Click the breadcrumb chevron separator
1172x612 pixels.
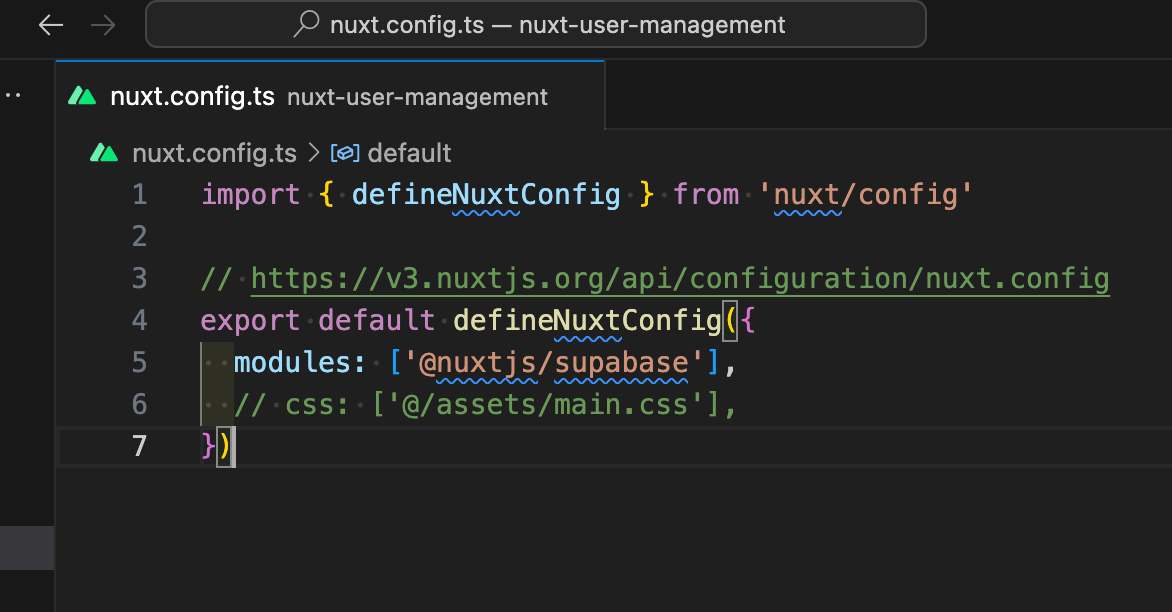(x=314, y=153)
